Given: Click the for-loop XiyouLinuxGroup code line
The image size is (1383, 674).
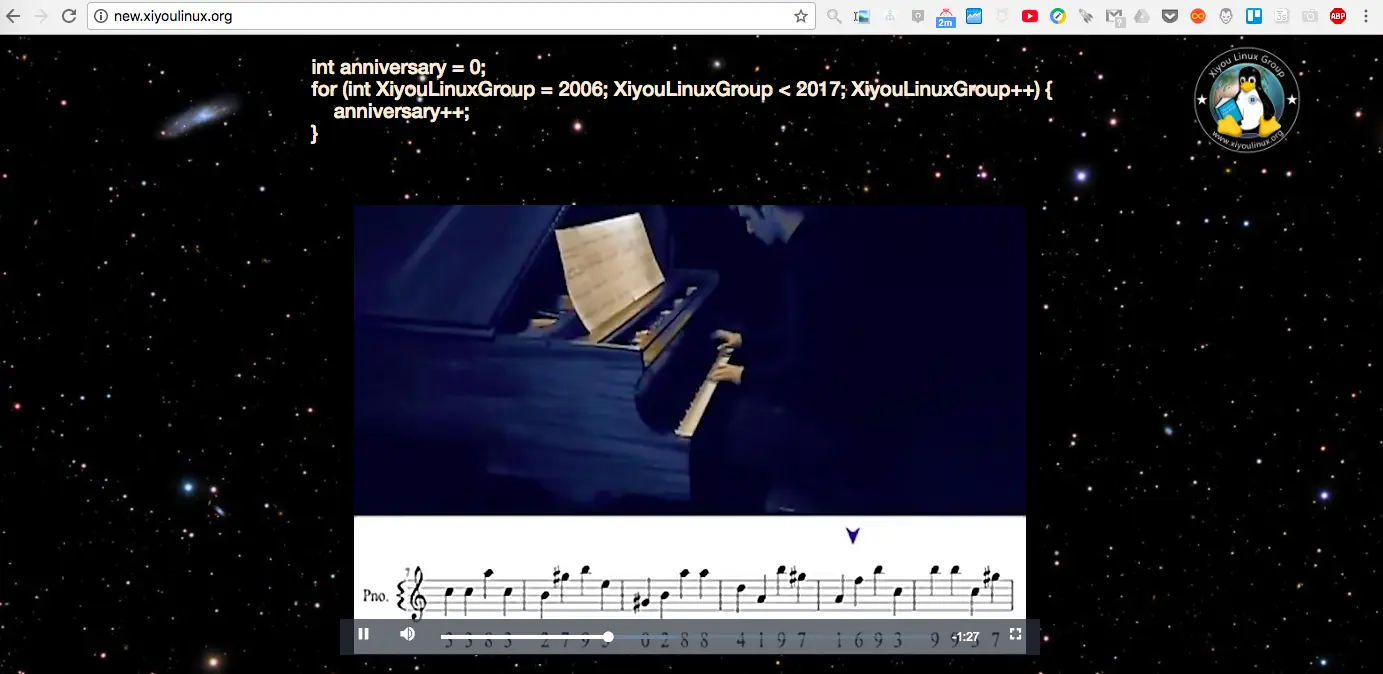Looking at the screenshot, I should 682,89.
